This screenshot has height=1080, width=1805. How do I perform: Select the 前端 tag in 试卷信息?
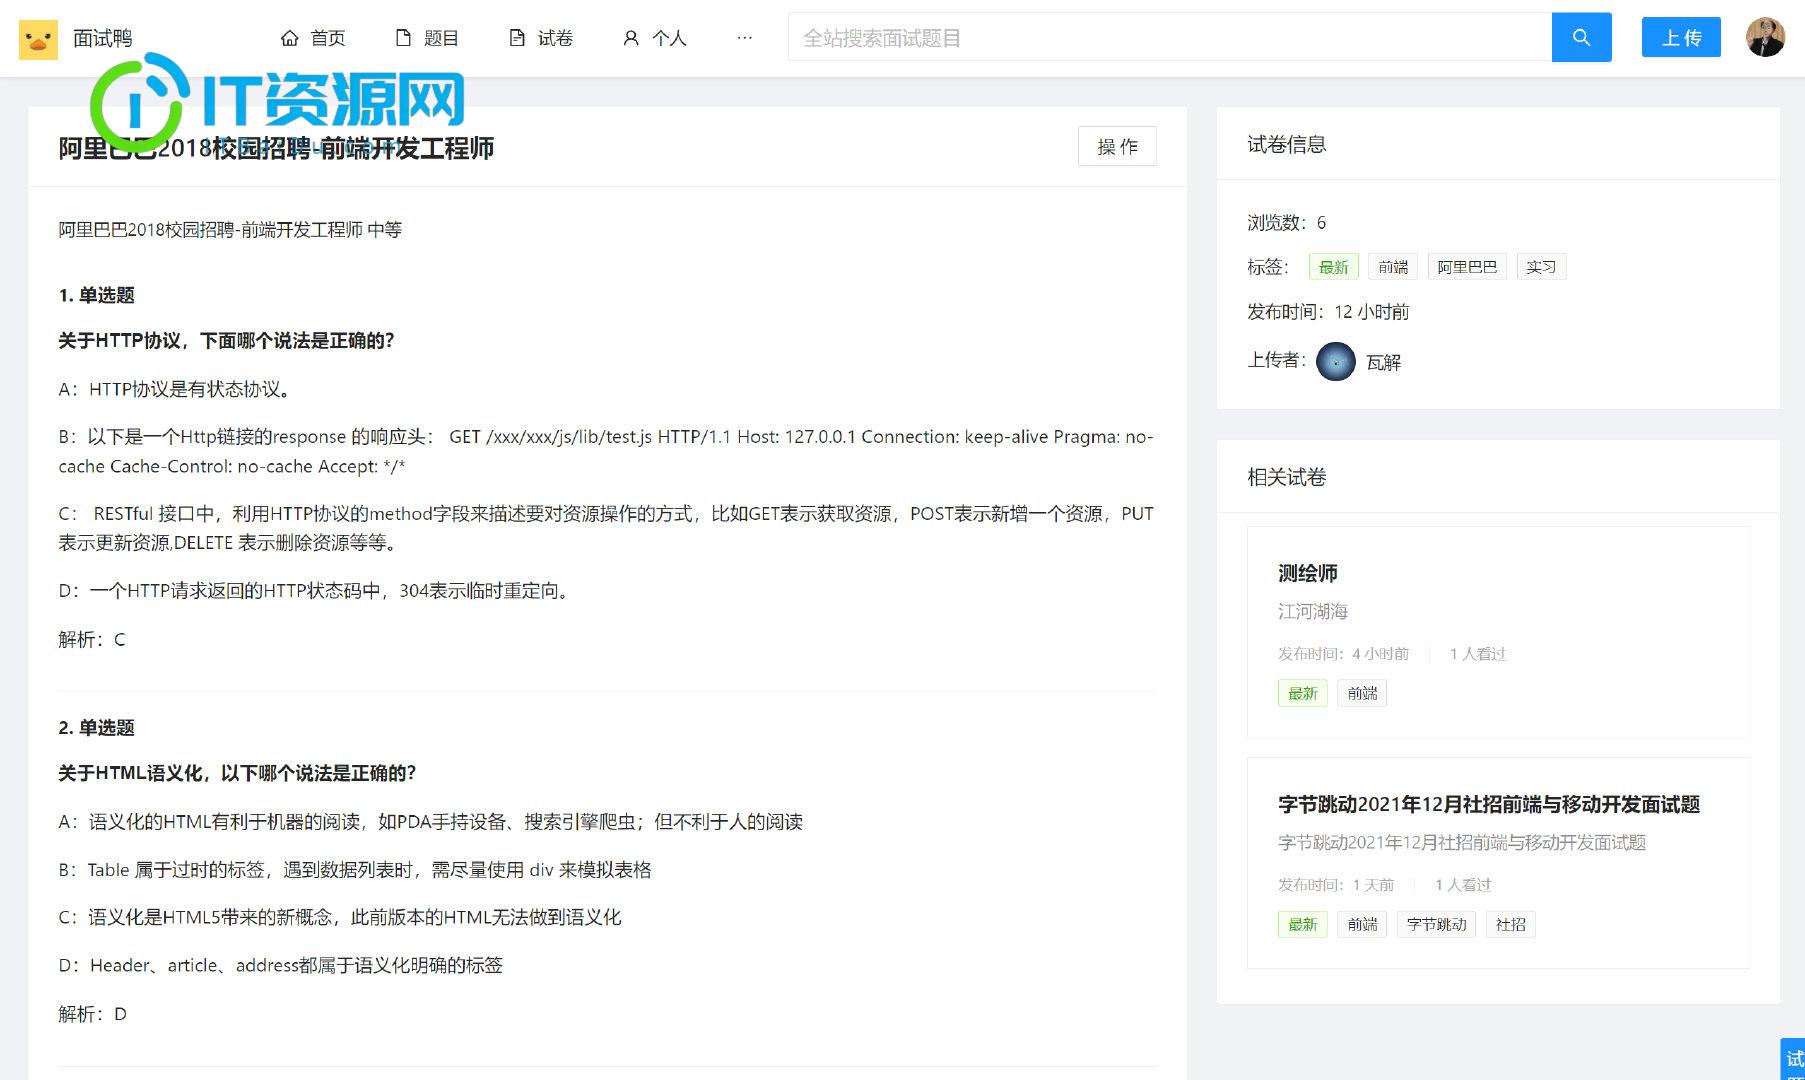(1393, 267)
